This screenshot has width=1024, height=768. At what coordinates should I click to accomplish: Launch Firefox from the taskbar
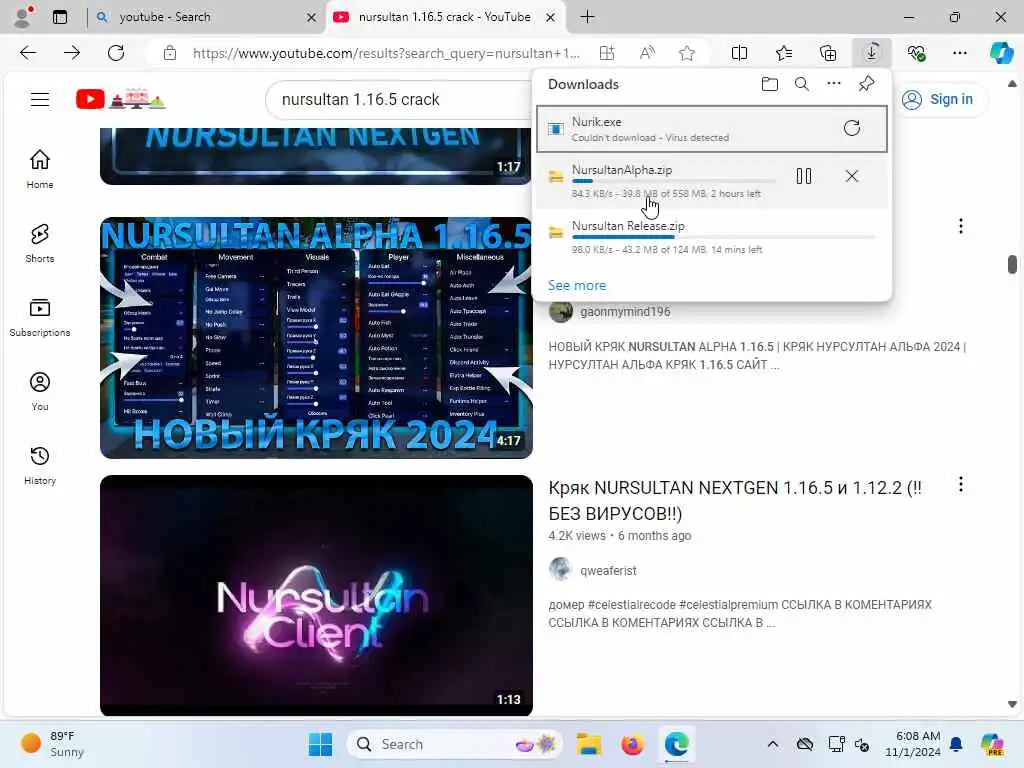click(x=632, y=744)
